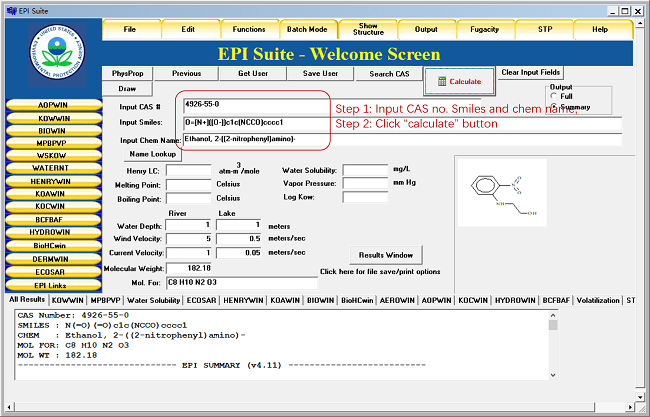Launch the AOPWIN module from sidebar
650x417 pixels.
[x=53, y=105]
